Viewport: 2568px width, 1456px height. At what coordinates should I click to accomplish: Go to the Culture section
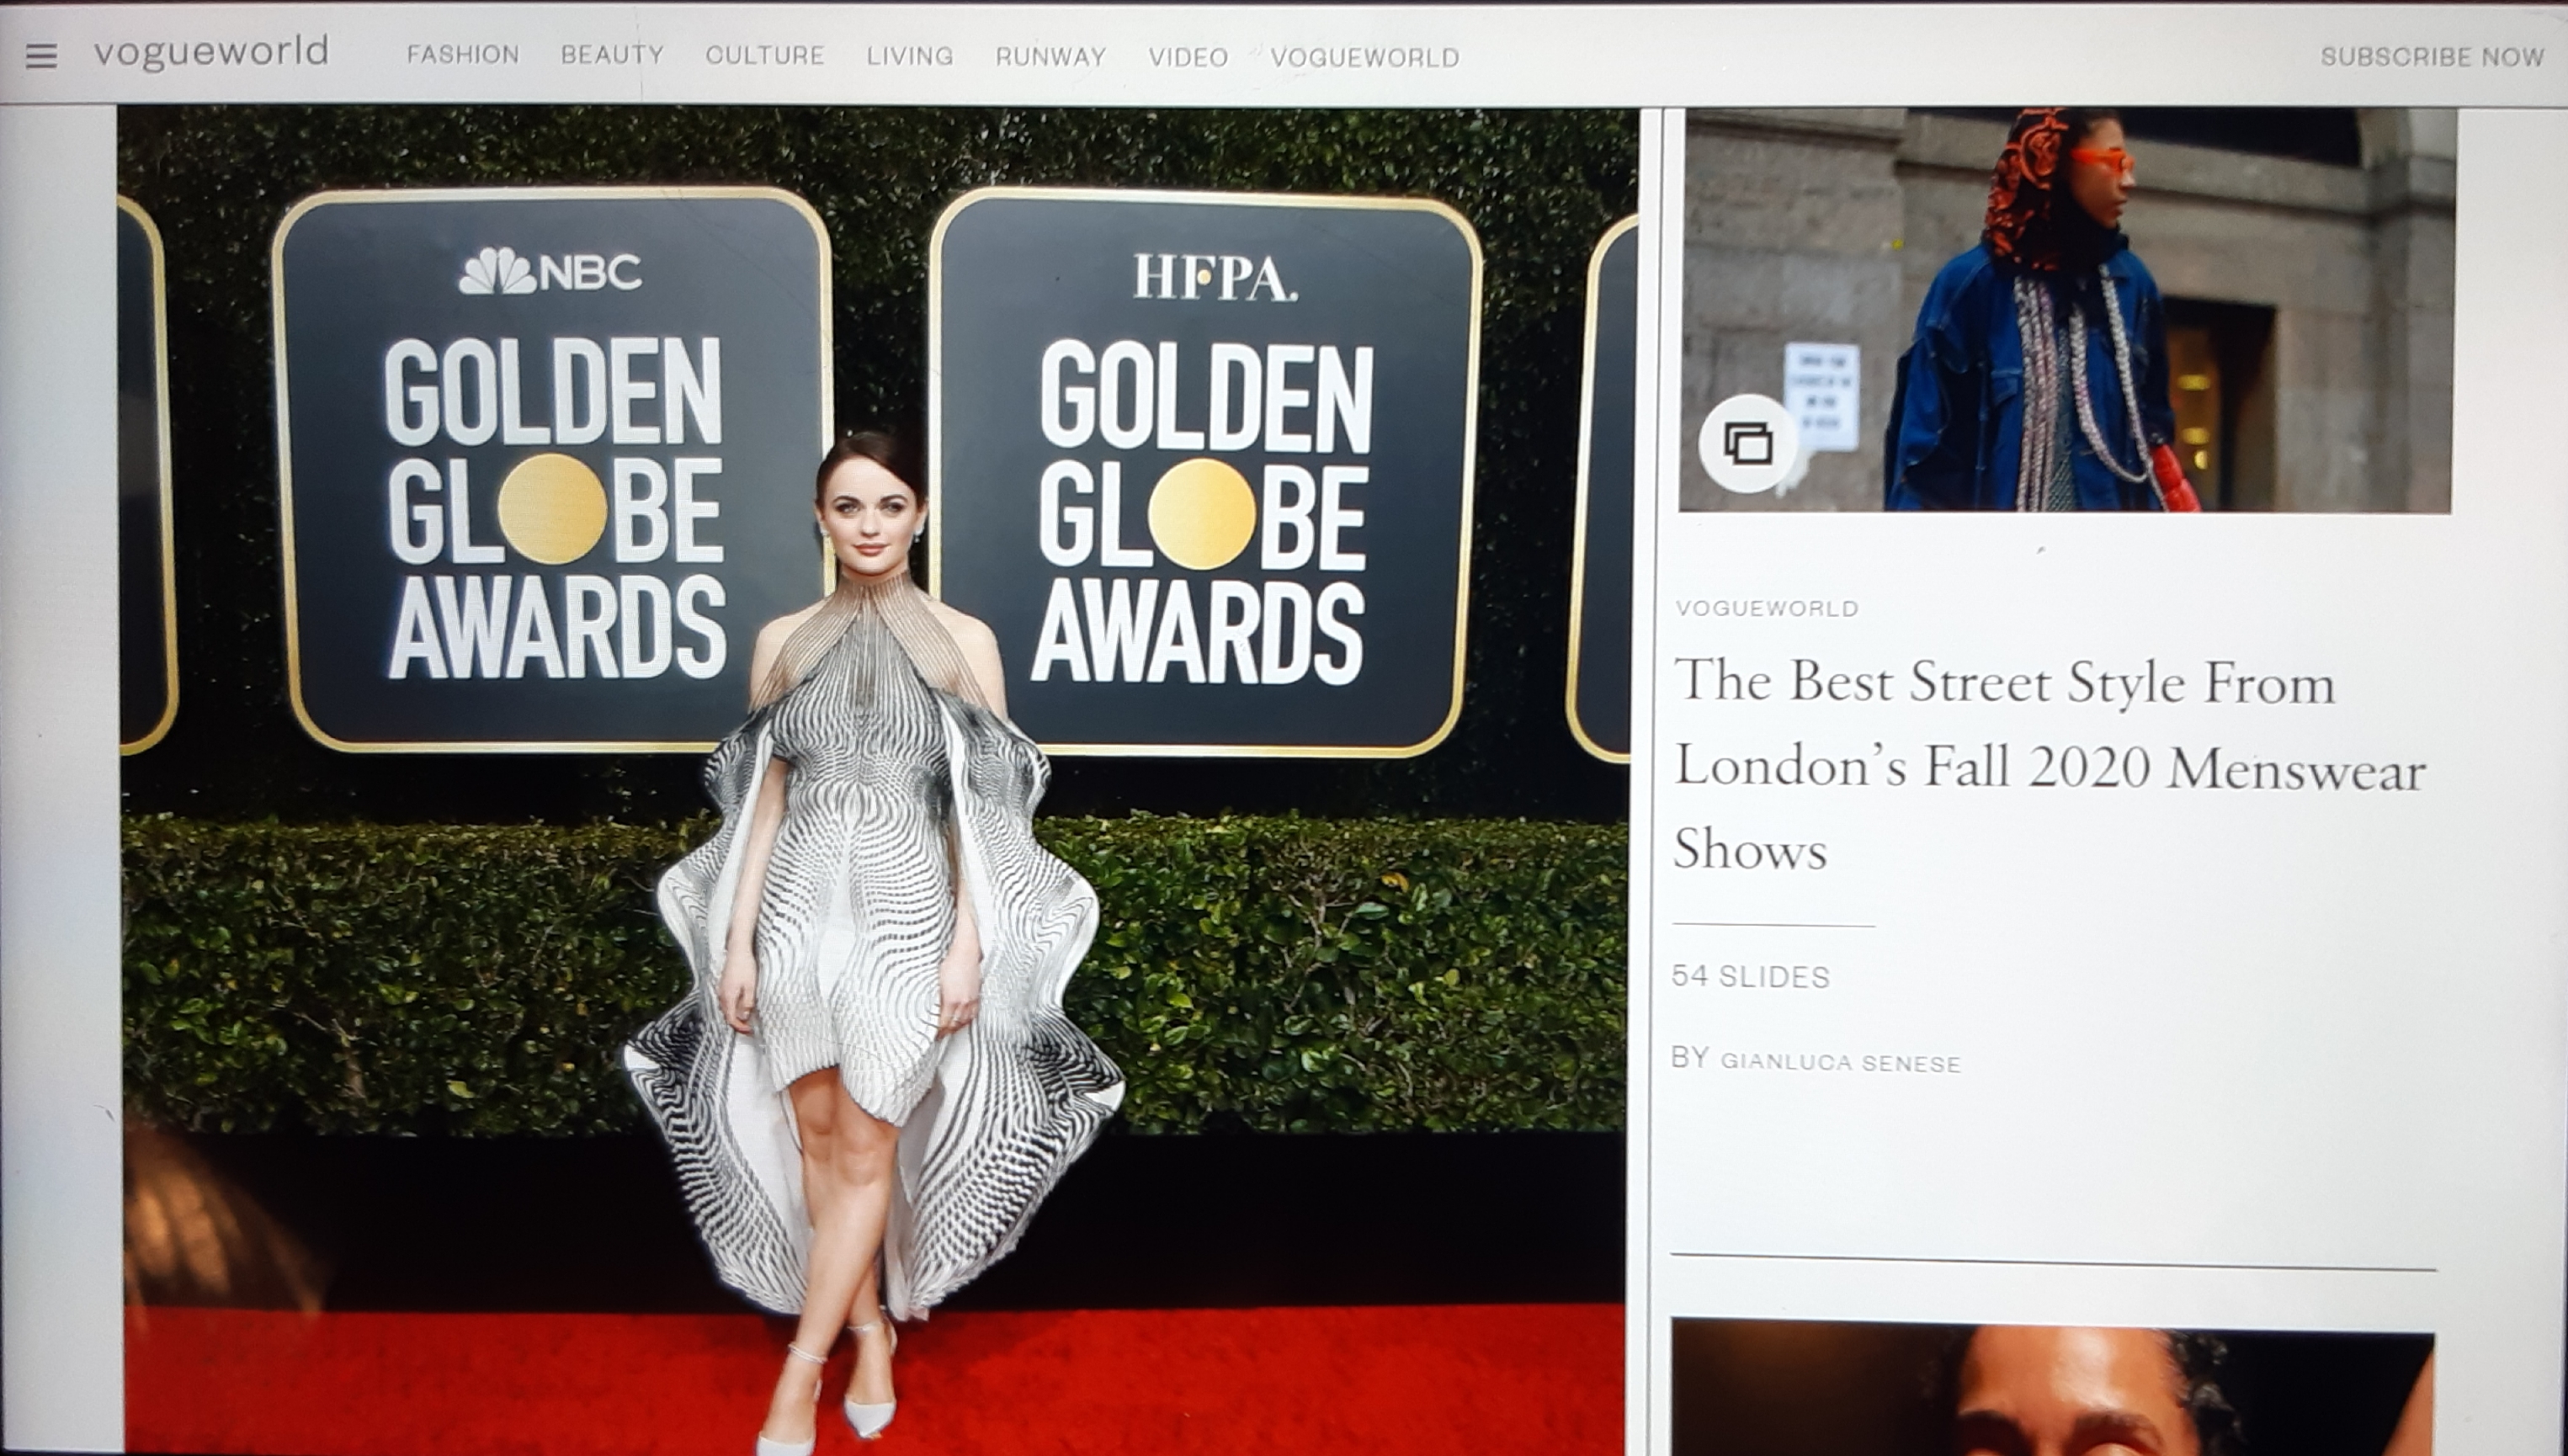pos(765,56)
